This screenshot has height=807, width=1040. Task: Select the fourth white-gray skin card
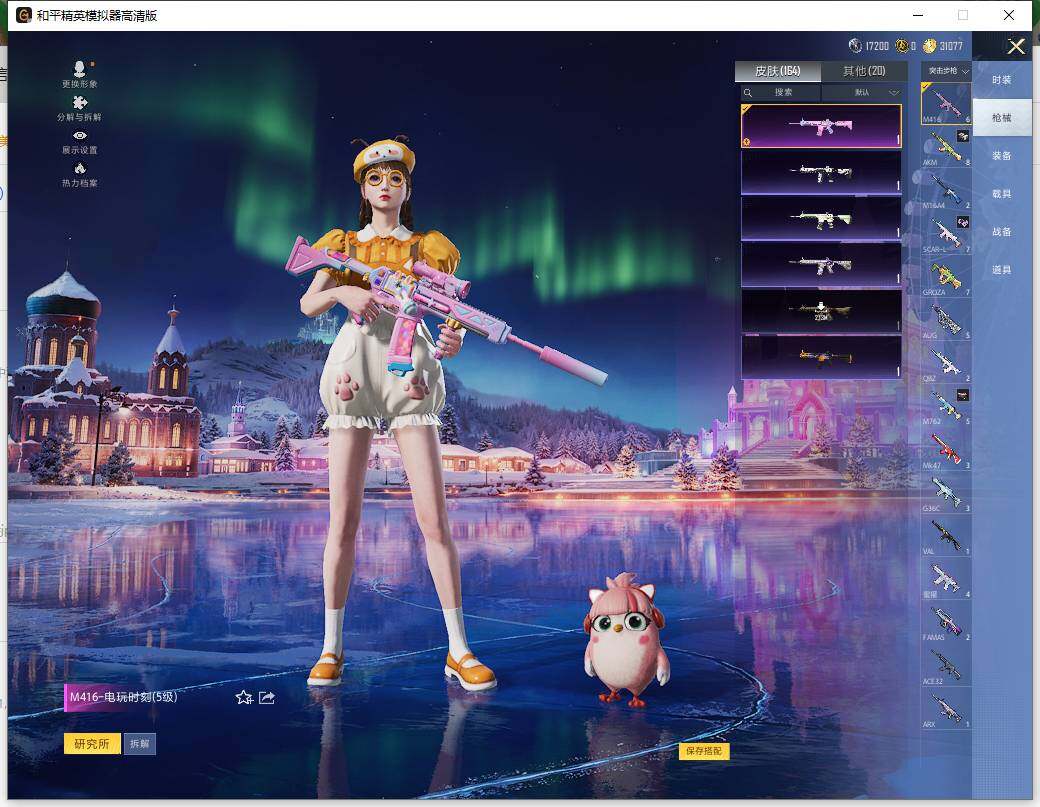coord(821,265)
